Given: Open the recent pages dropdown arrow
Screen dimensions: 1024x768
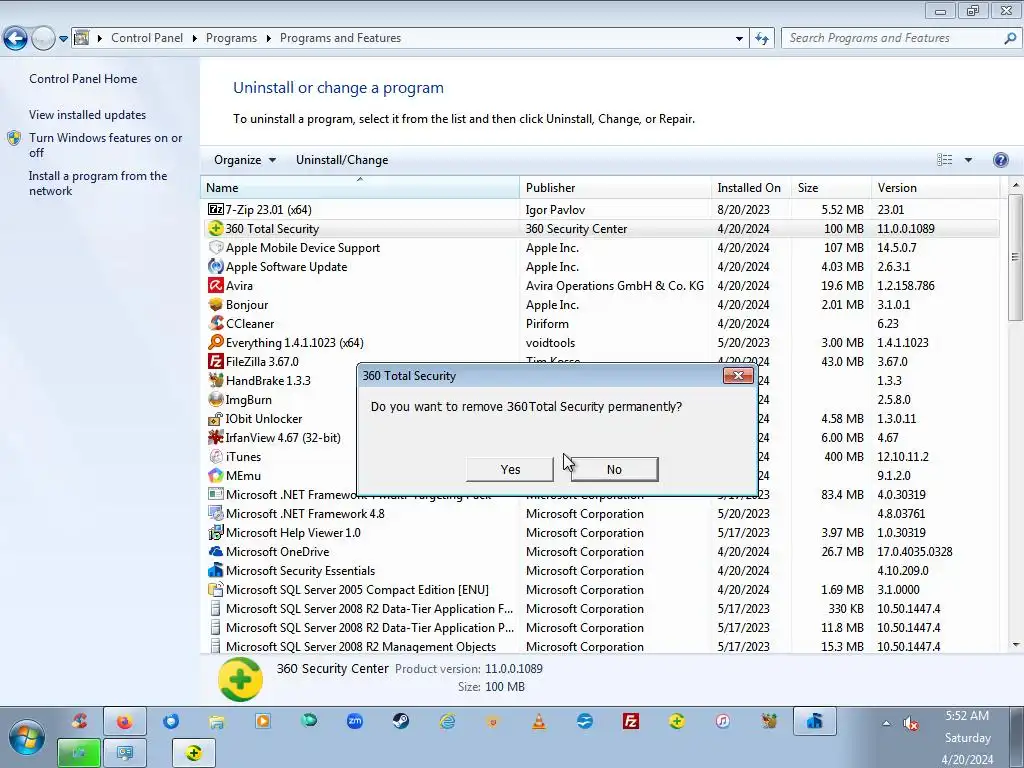Looking at the screenshot, I should pos(63,39).
